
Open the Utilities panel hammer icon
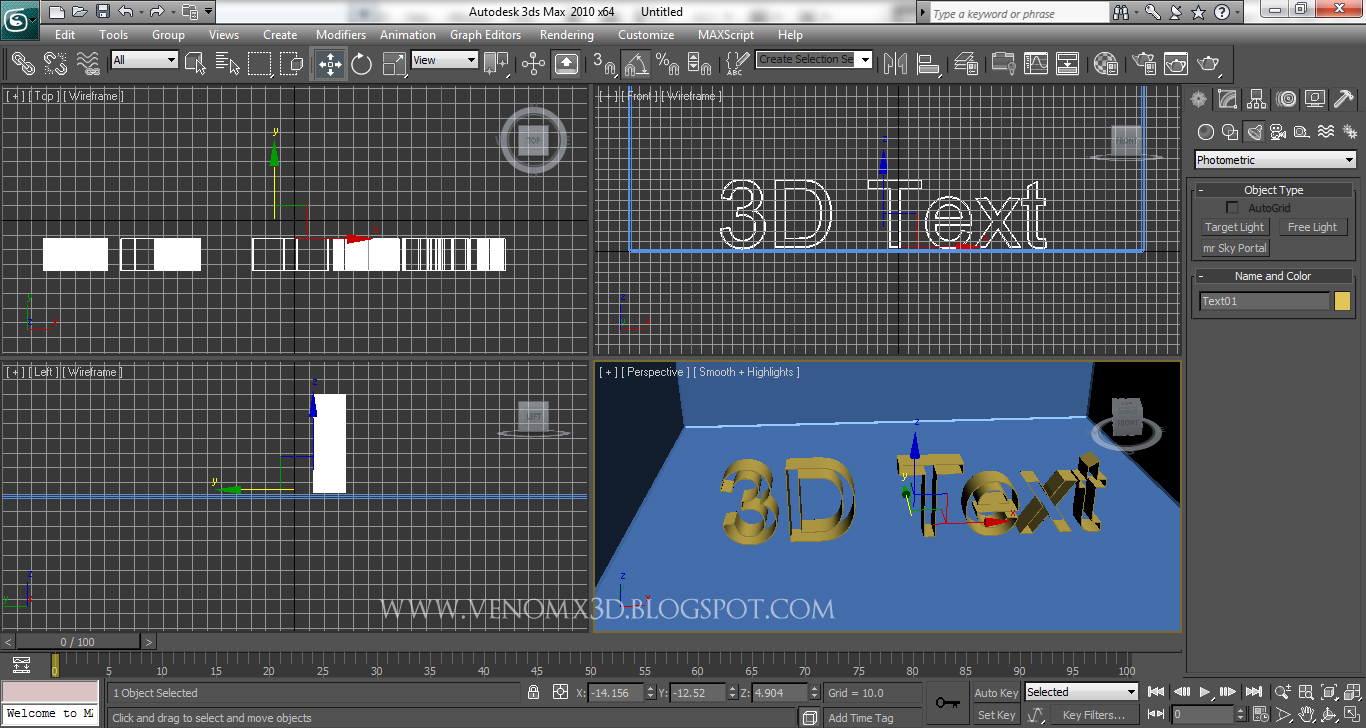[x=1344, y=99]
